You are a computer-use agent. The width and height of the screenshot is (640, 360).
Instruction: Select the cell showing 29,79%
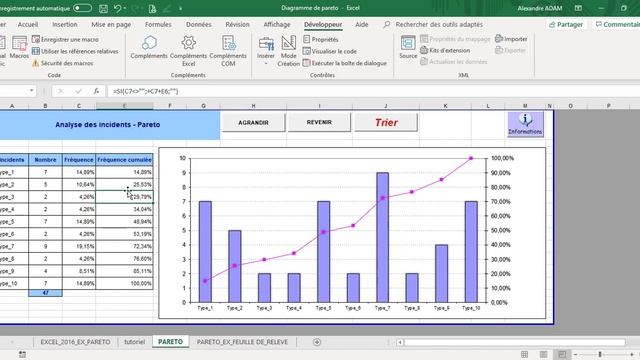pos(124,197)
